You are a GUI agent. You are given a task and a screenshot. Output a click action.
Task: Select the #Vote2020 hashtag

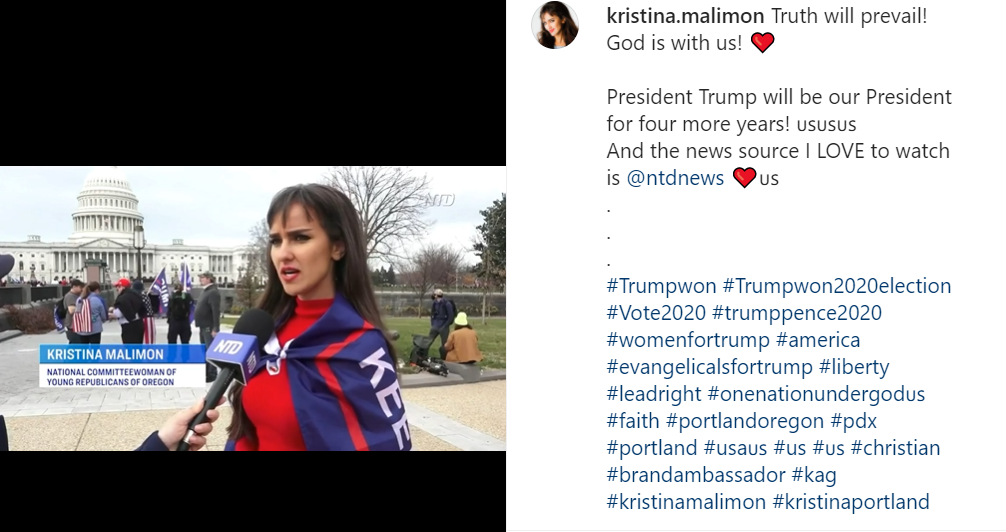coord(656,313)
